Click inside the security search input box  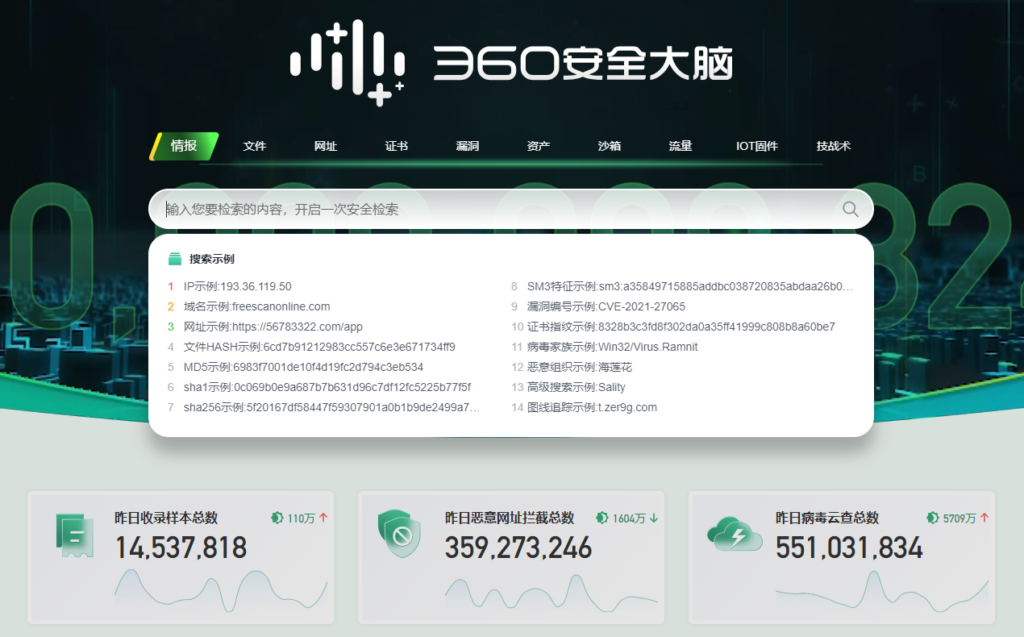pyautogui.click(x=450, y=209)
